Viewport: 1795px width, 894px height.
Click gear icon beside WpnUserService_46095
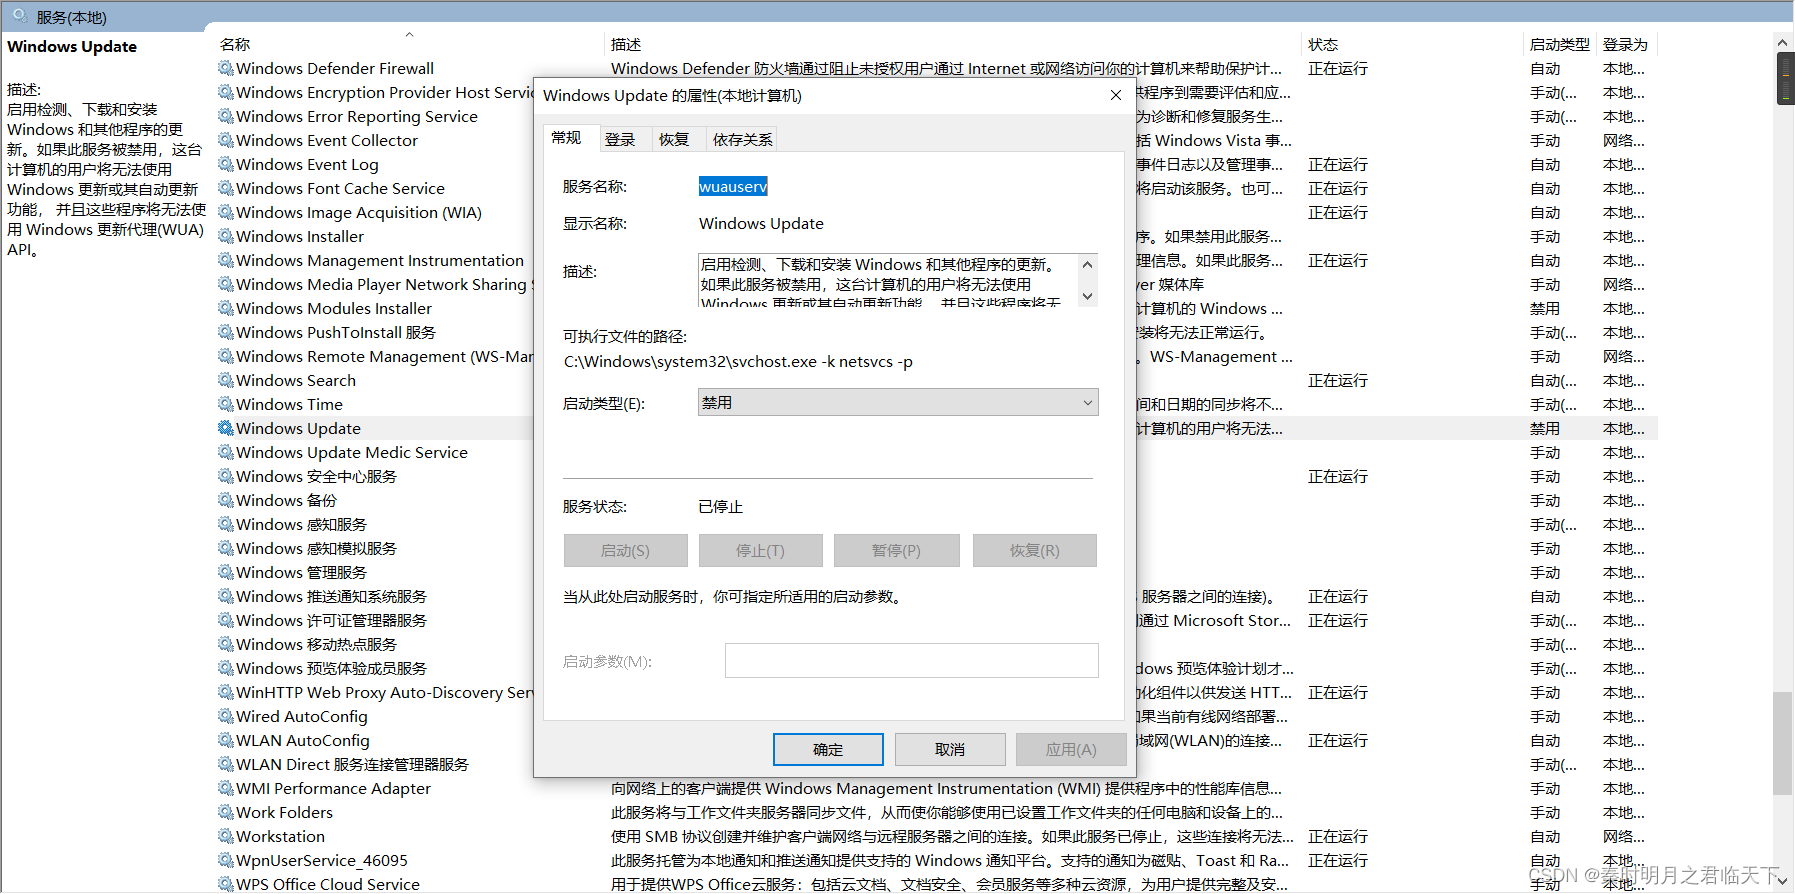click(226, 860)
